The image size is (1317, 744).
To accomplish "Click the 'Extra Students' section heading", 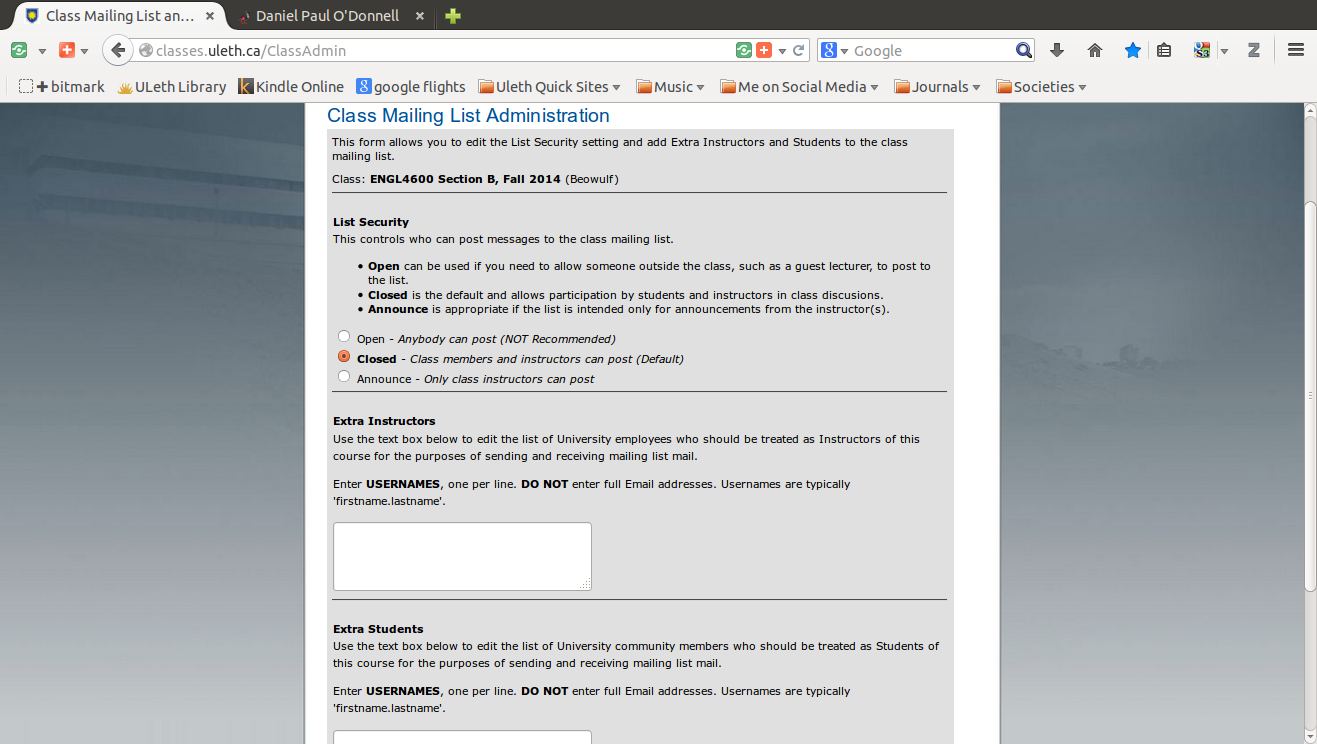I will (x=378, y=629).
